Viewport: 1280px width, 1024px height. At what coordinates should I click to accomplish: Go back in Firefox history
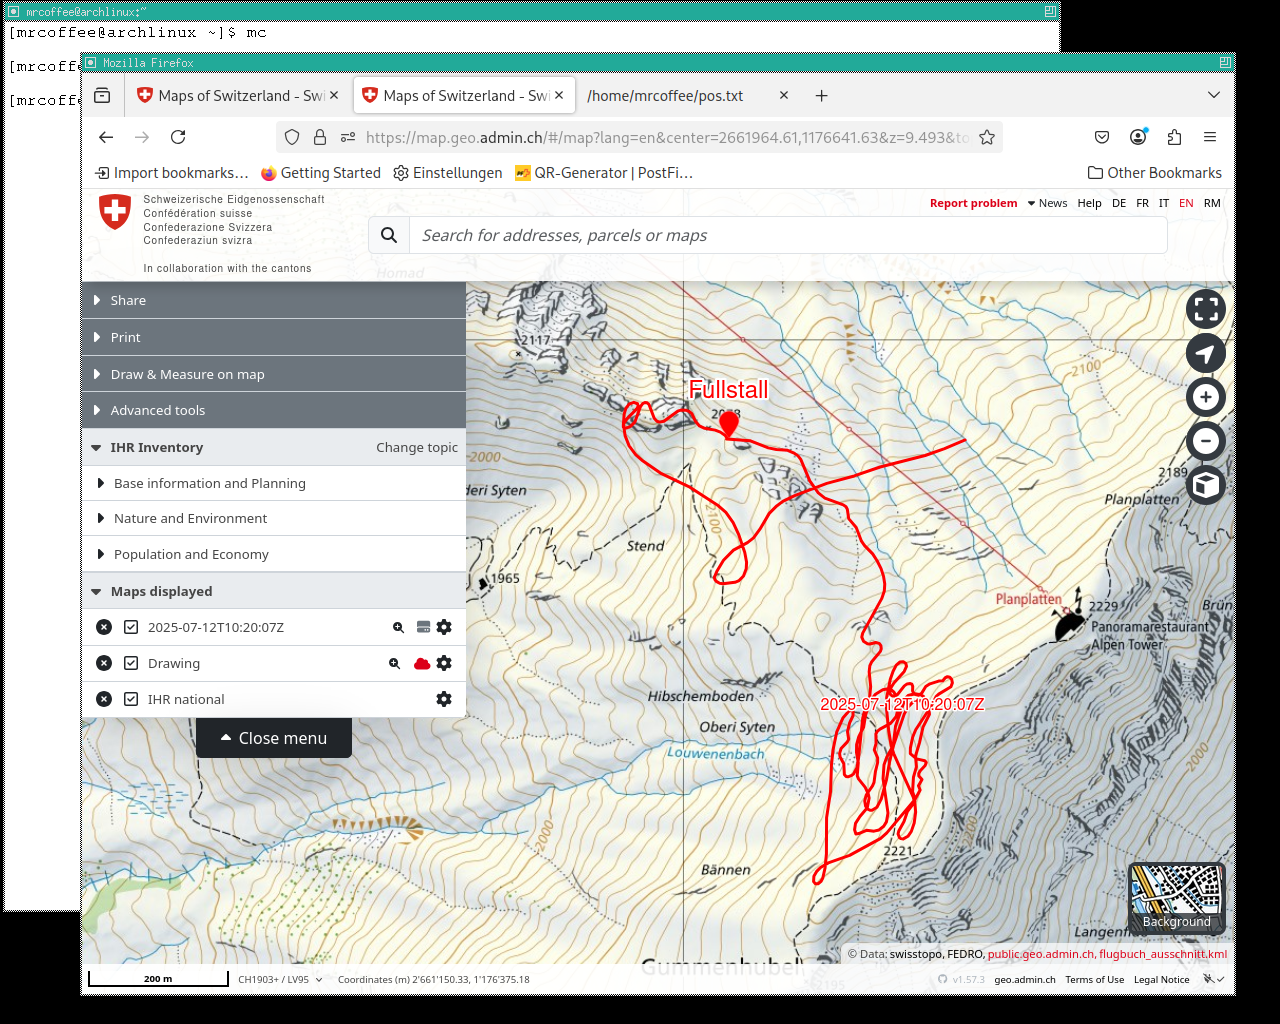pos(106,137)
